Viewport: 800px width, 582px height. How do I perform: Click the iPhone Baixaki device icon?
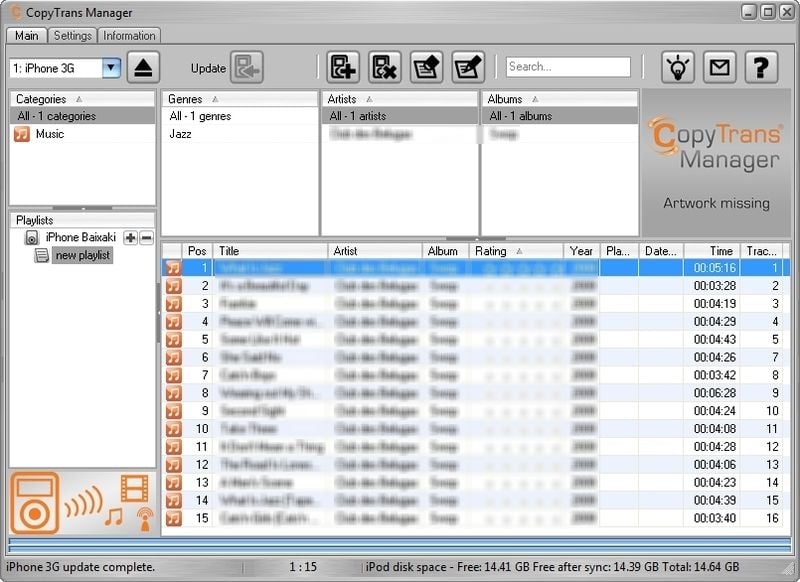click(x=32, y=238)
